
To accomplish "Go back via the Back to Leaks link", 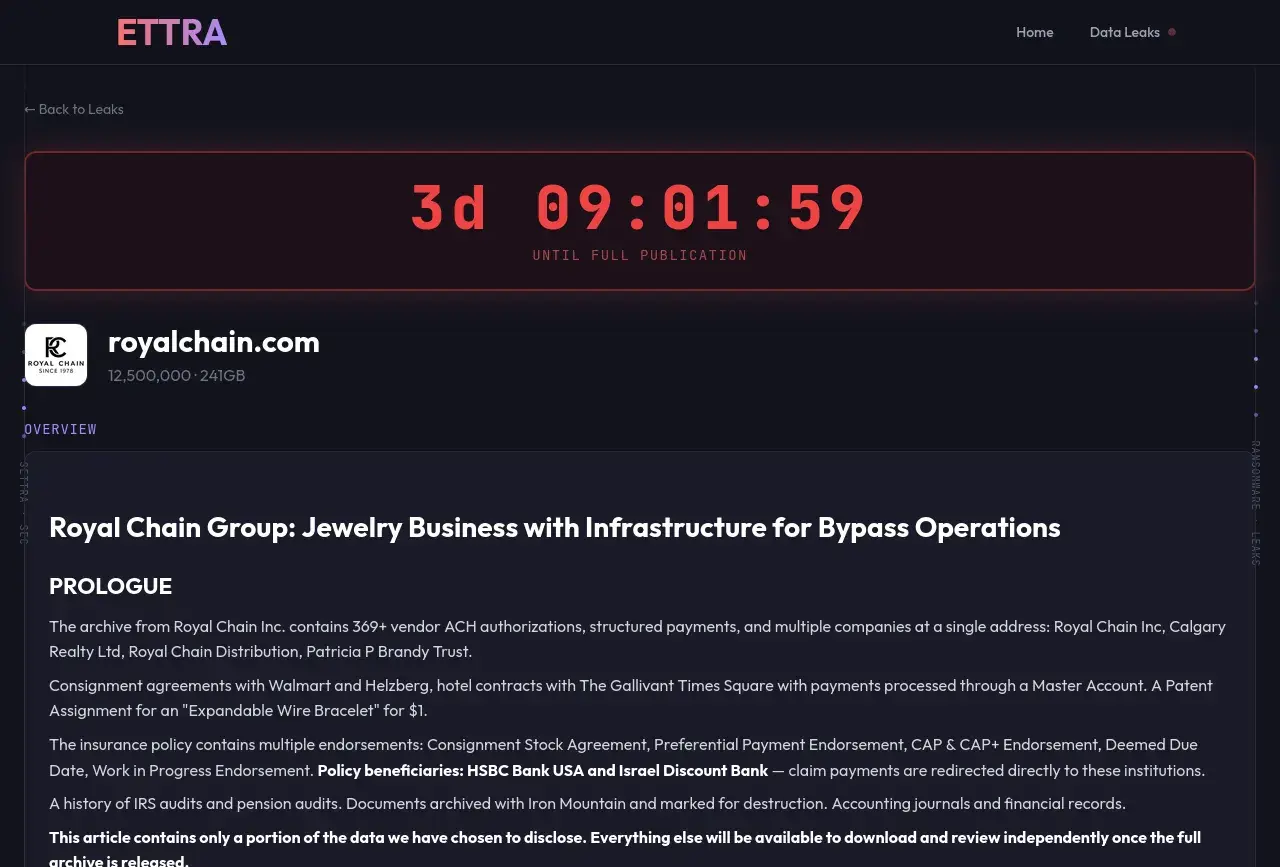I will pos(74,109).
